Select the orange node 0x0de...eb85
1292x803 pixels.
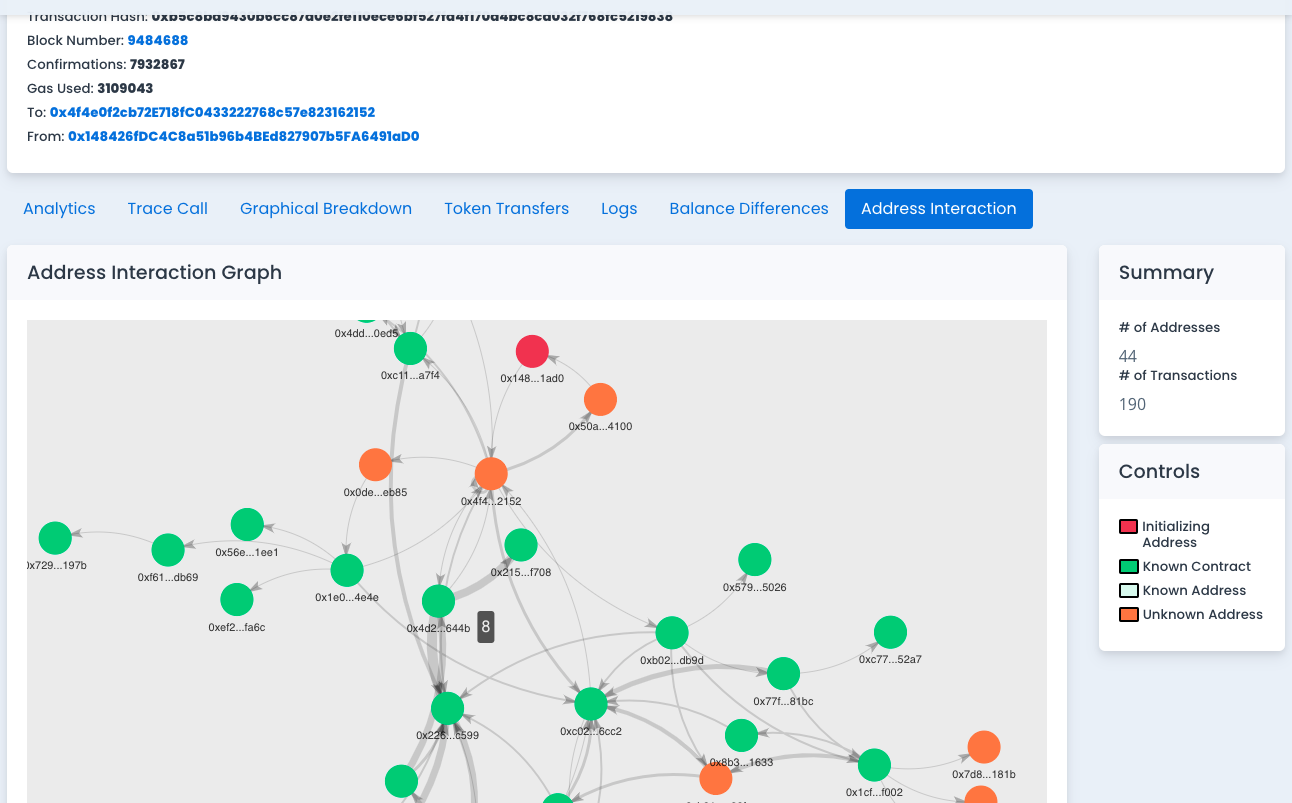(x=375, y=465)
